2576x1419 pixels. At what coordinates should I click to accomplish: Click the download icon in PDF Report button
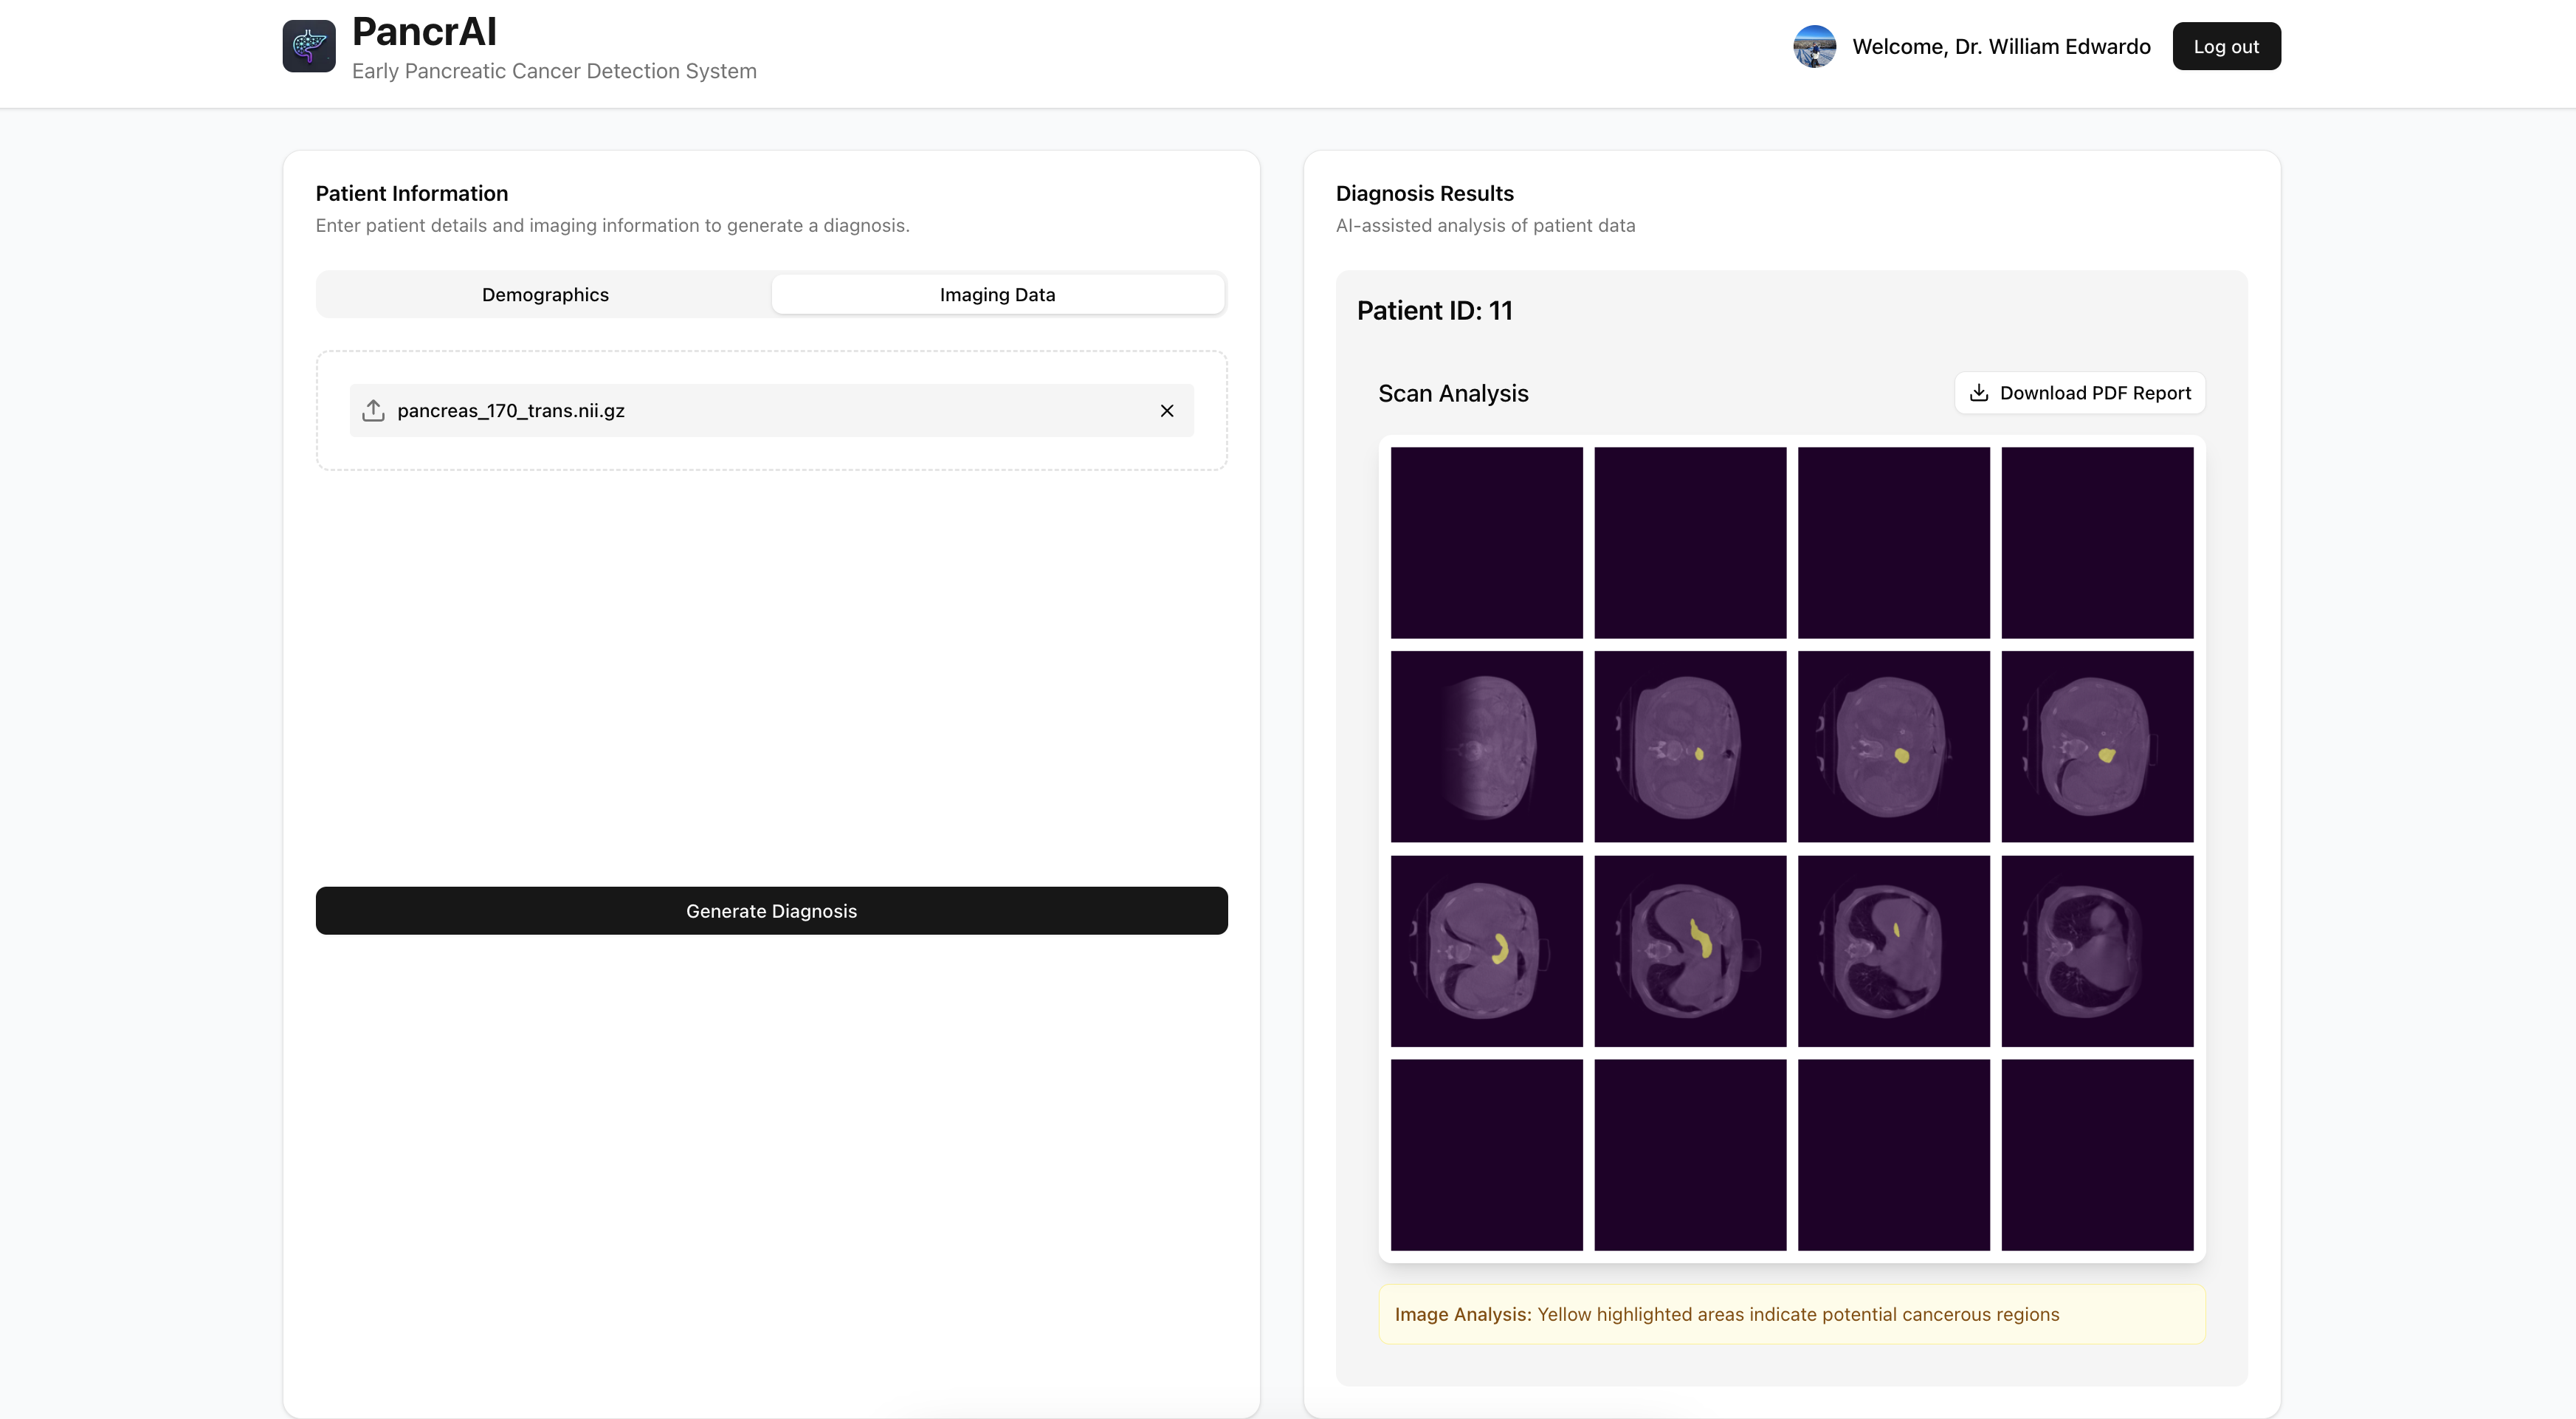tap(1978, 393)
